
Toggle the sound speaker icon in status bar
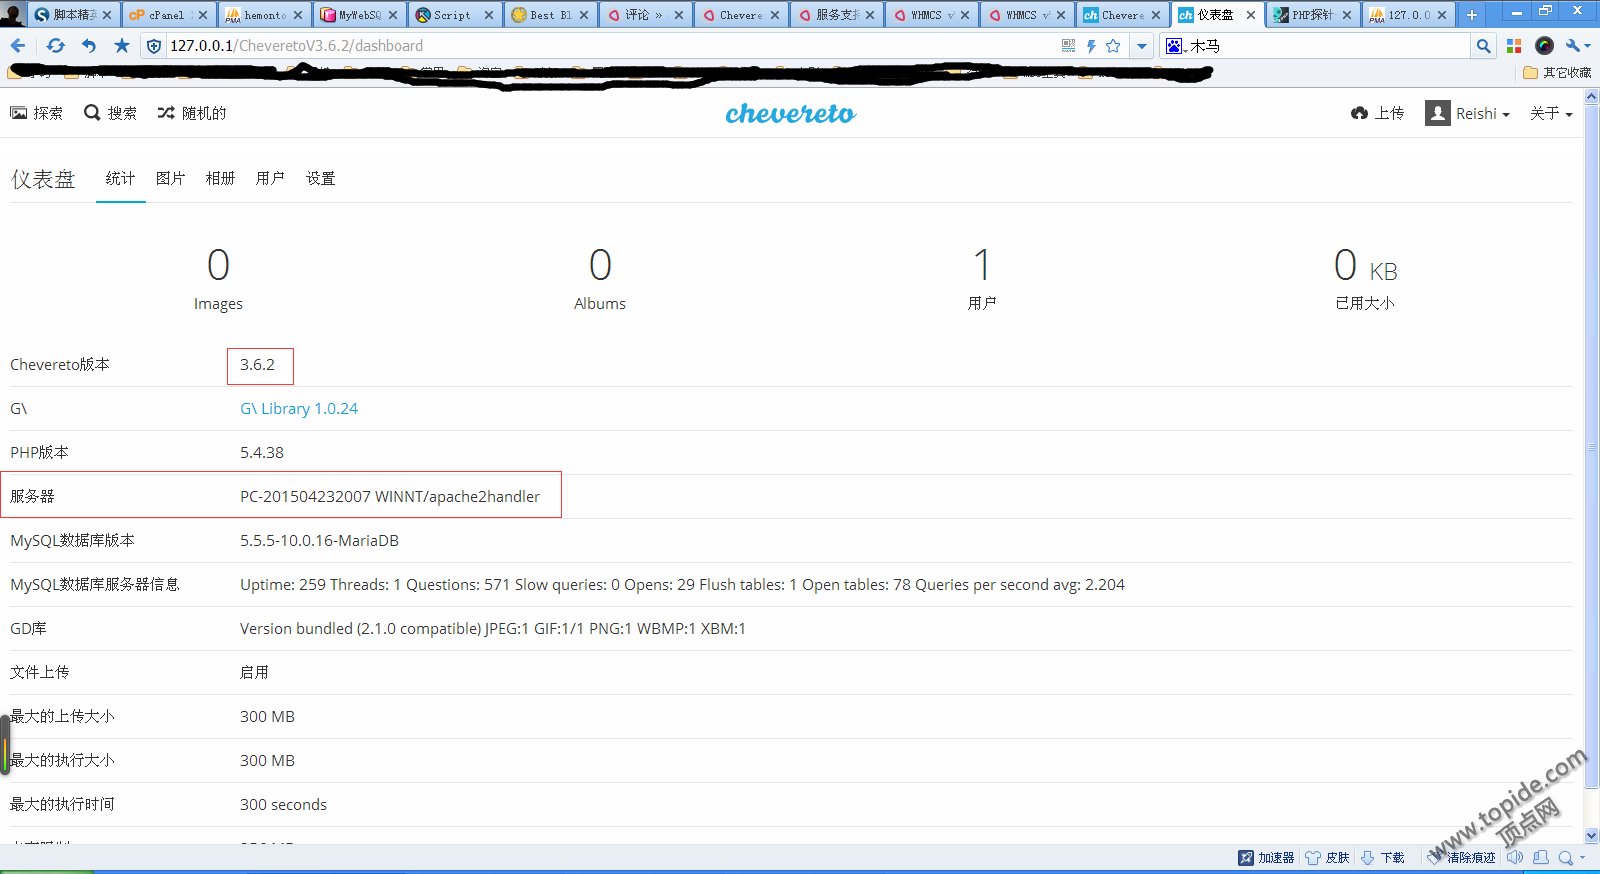pyautogui.click(x=1515, y=857)
